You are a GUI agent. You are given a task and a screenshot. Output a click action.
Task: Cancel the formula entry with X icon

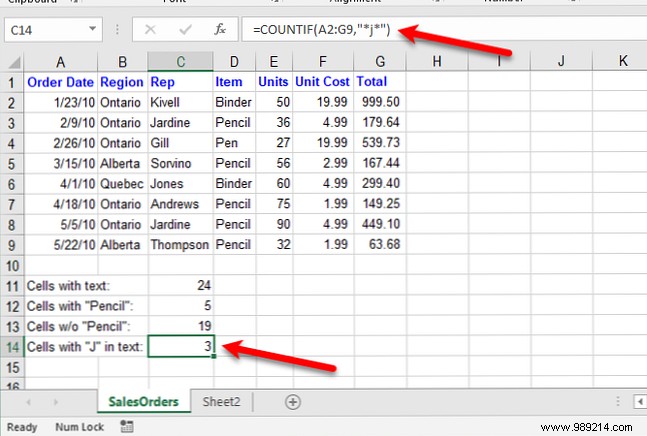click(x=150, y=29)
